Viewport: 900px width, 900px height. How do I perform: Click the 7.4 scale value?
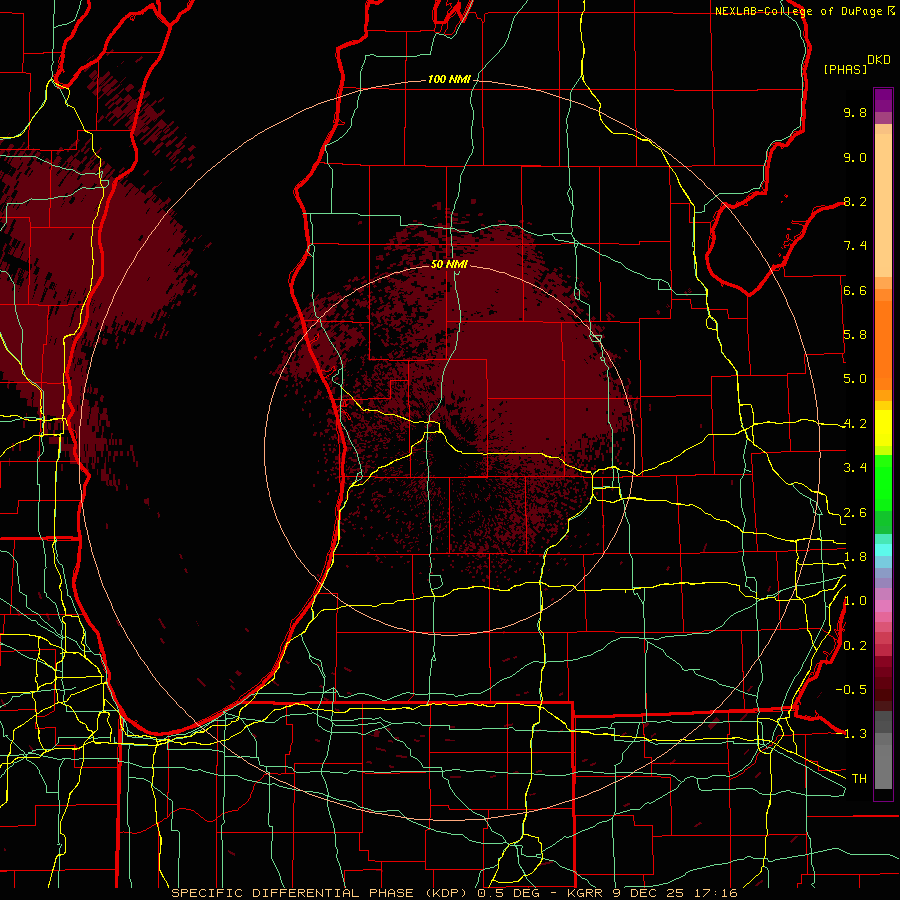pyautogui.click(x=855, y=246)
